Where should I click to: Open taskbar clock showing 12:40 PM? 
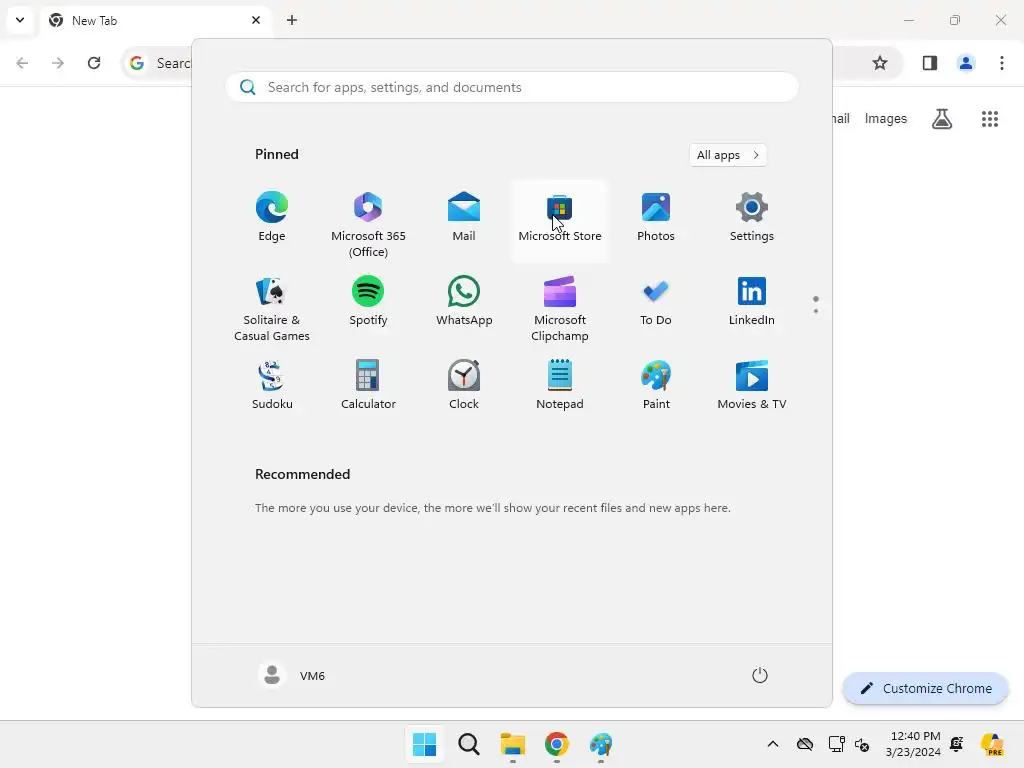click(913, 744)
